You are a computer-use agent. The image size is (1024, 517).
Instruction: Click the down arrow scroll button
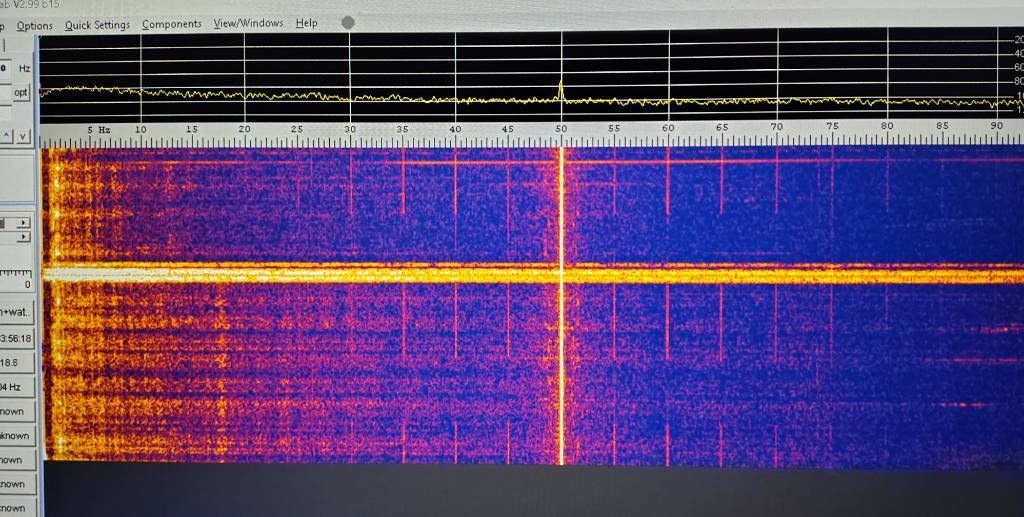coord(23,136)
